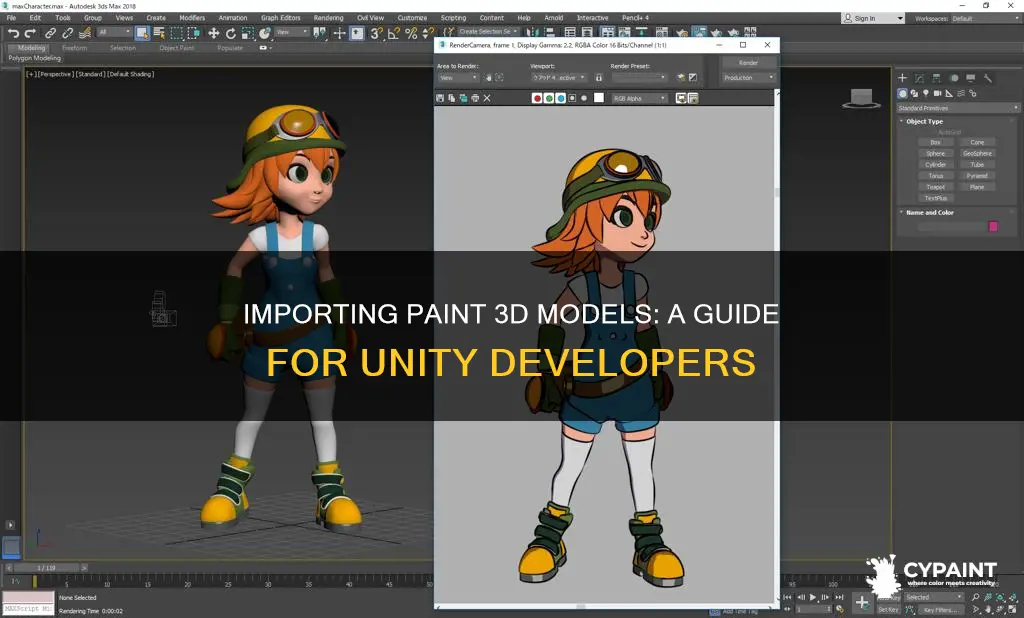Click the Teapot primitive button
Viewport: 1024px width, 618px height.
point(936,187)
